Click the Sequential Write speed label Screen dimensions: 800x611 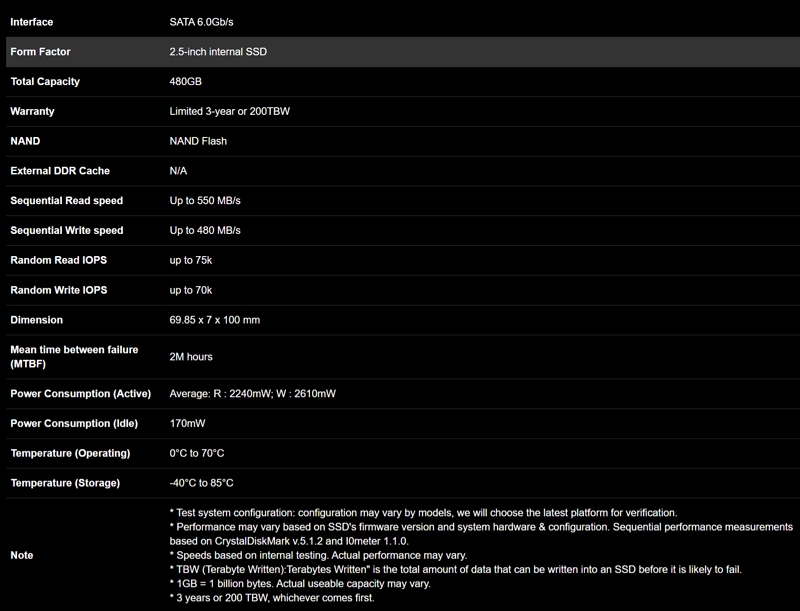[x=67, y=231]
